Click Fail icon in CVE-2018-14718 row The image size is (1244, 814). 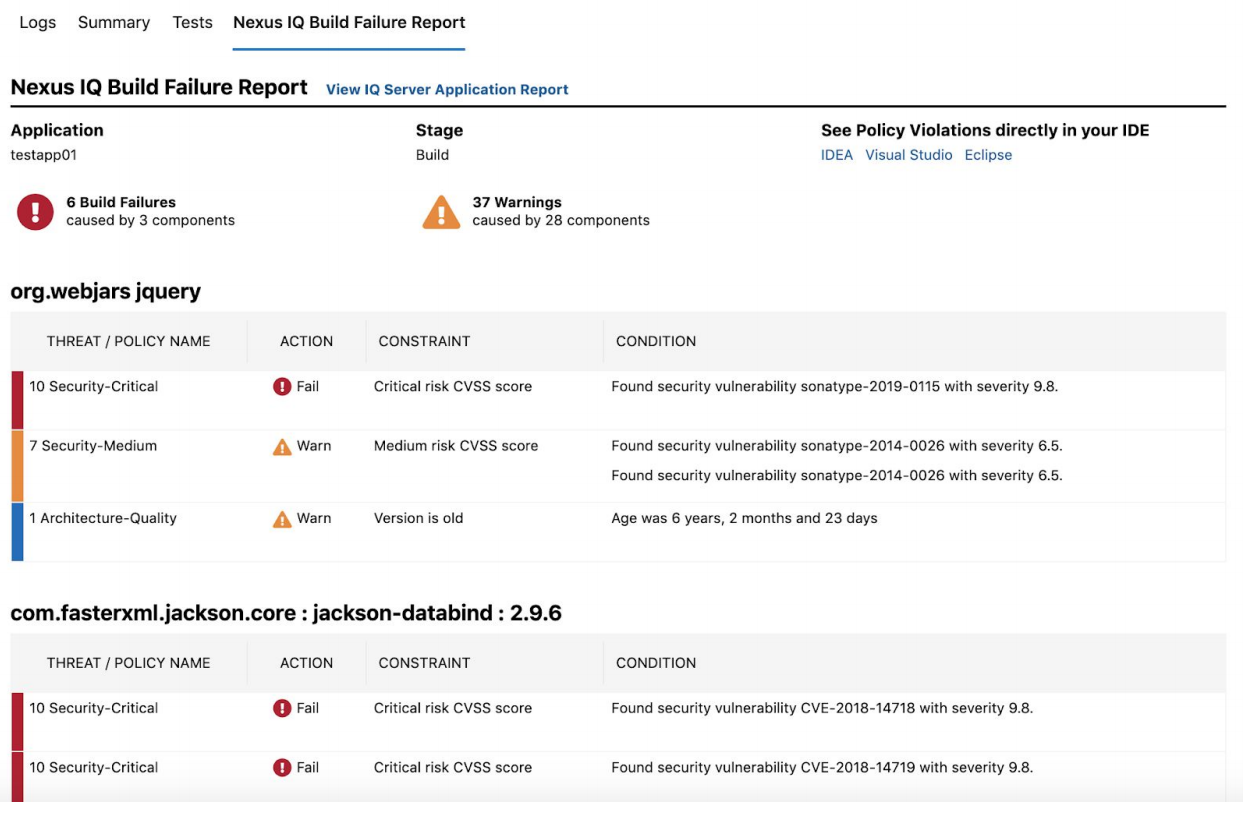click(282, 708)
